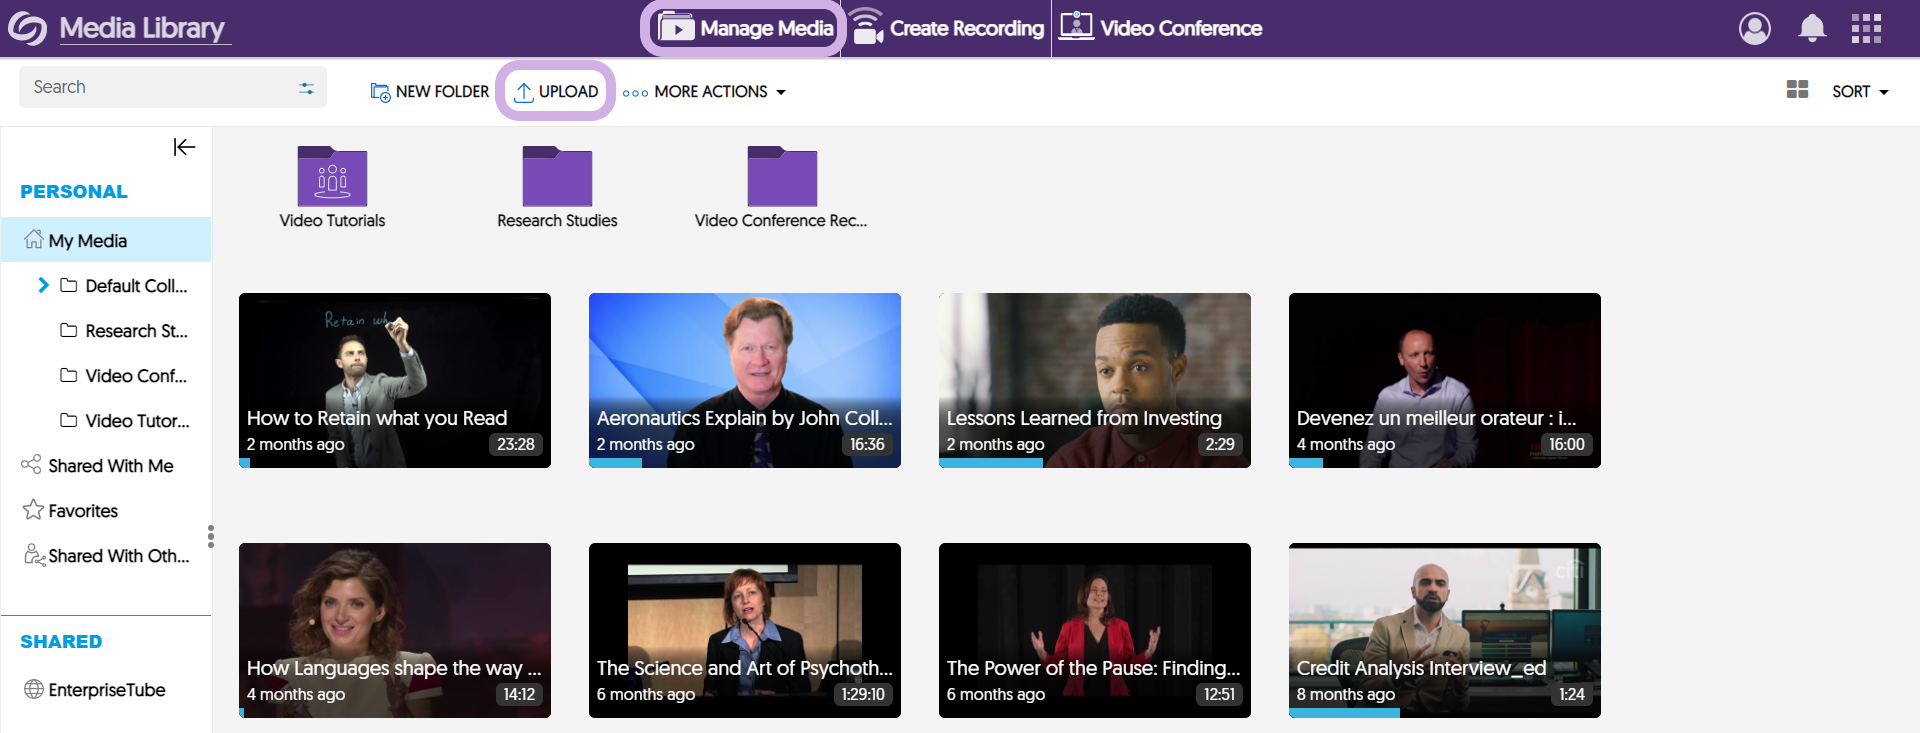
Task: Open My Media in sidebar
Action: 106,240
